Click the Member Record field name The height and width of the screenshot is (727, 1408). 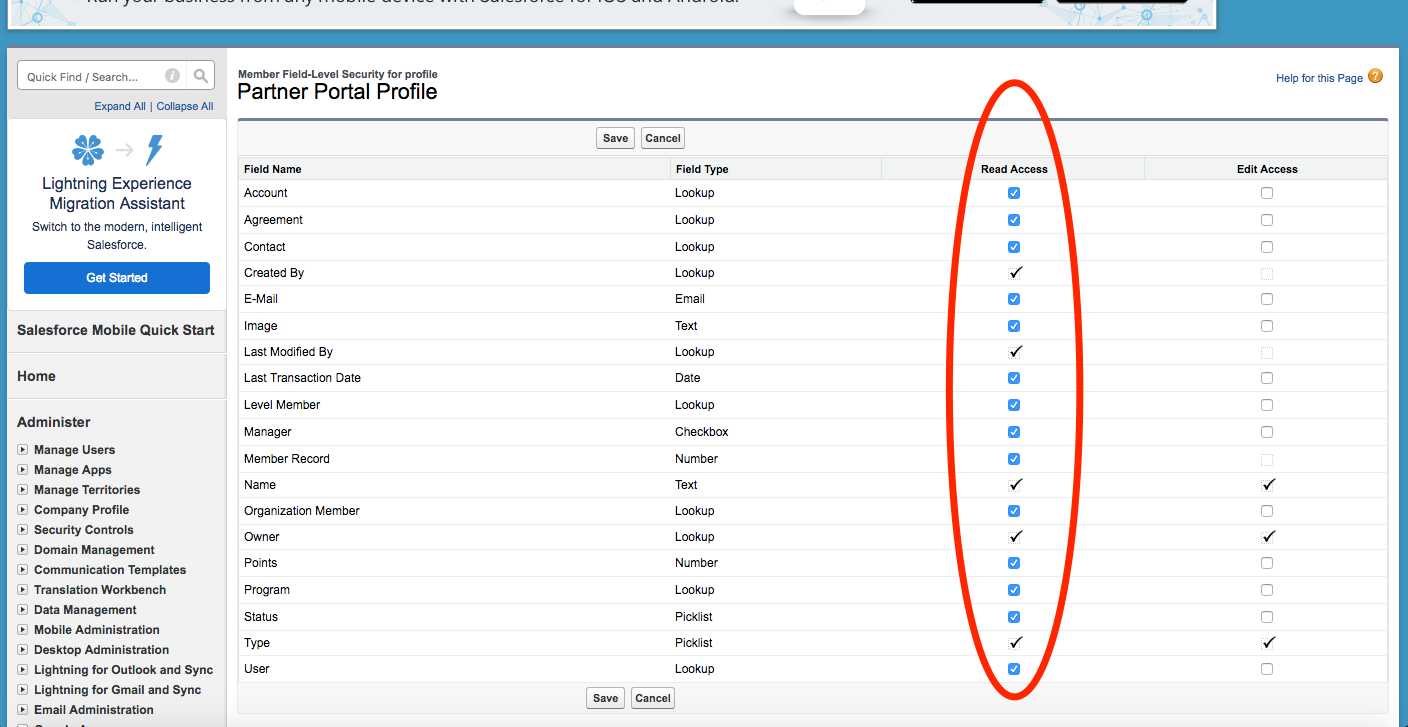click(287, 458)
